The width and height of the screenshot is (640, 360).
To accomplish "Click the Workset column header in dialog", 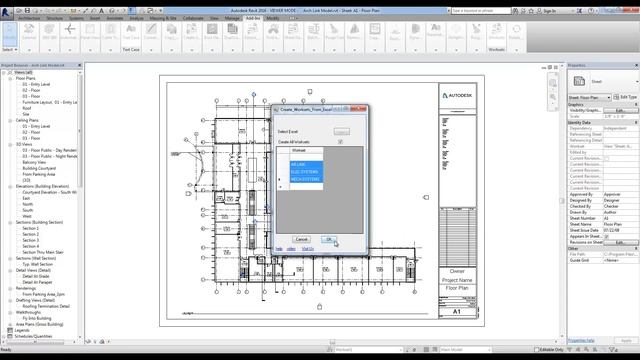I will coord(306,151).
